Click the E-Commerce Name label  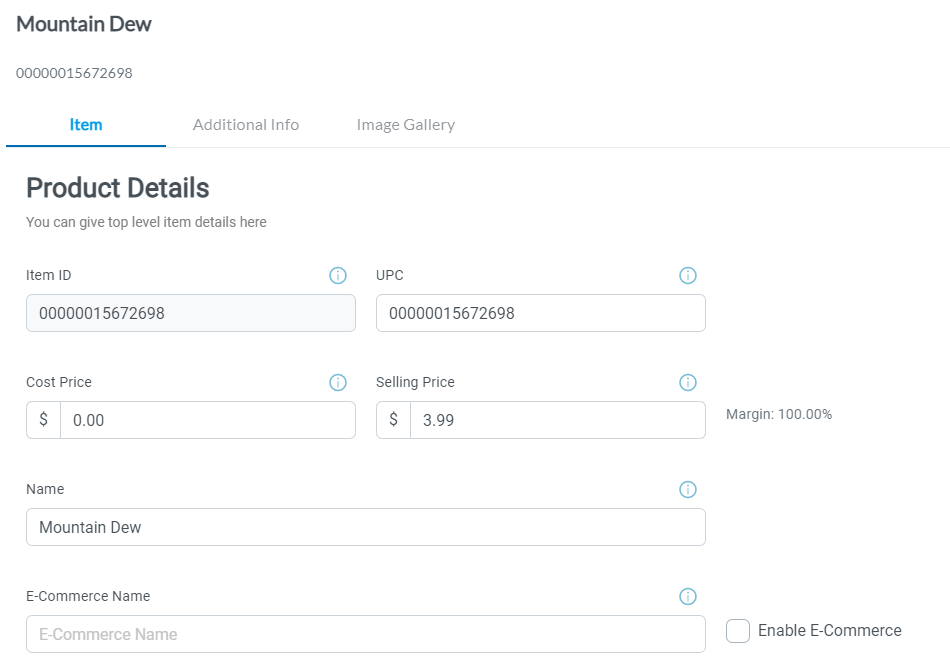tap(88, 596)
